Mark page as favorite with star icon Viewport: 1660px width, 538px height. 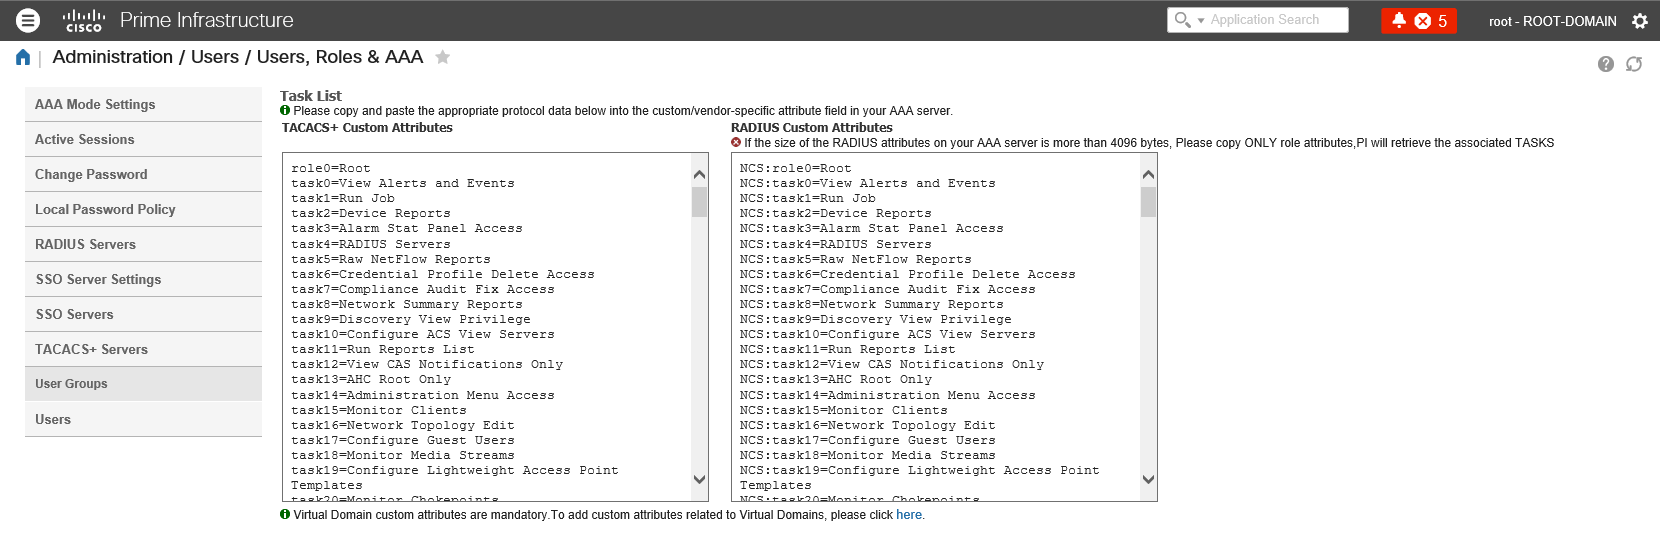(442, 57)
